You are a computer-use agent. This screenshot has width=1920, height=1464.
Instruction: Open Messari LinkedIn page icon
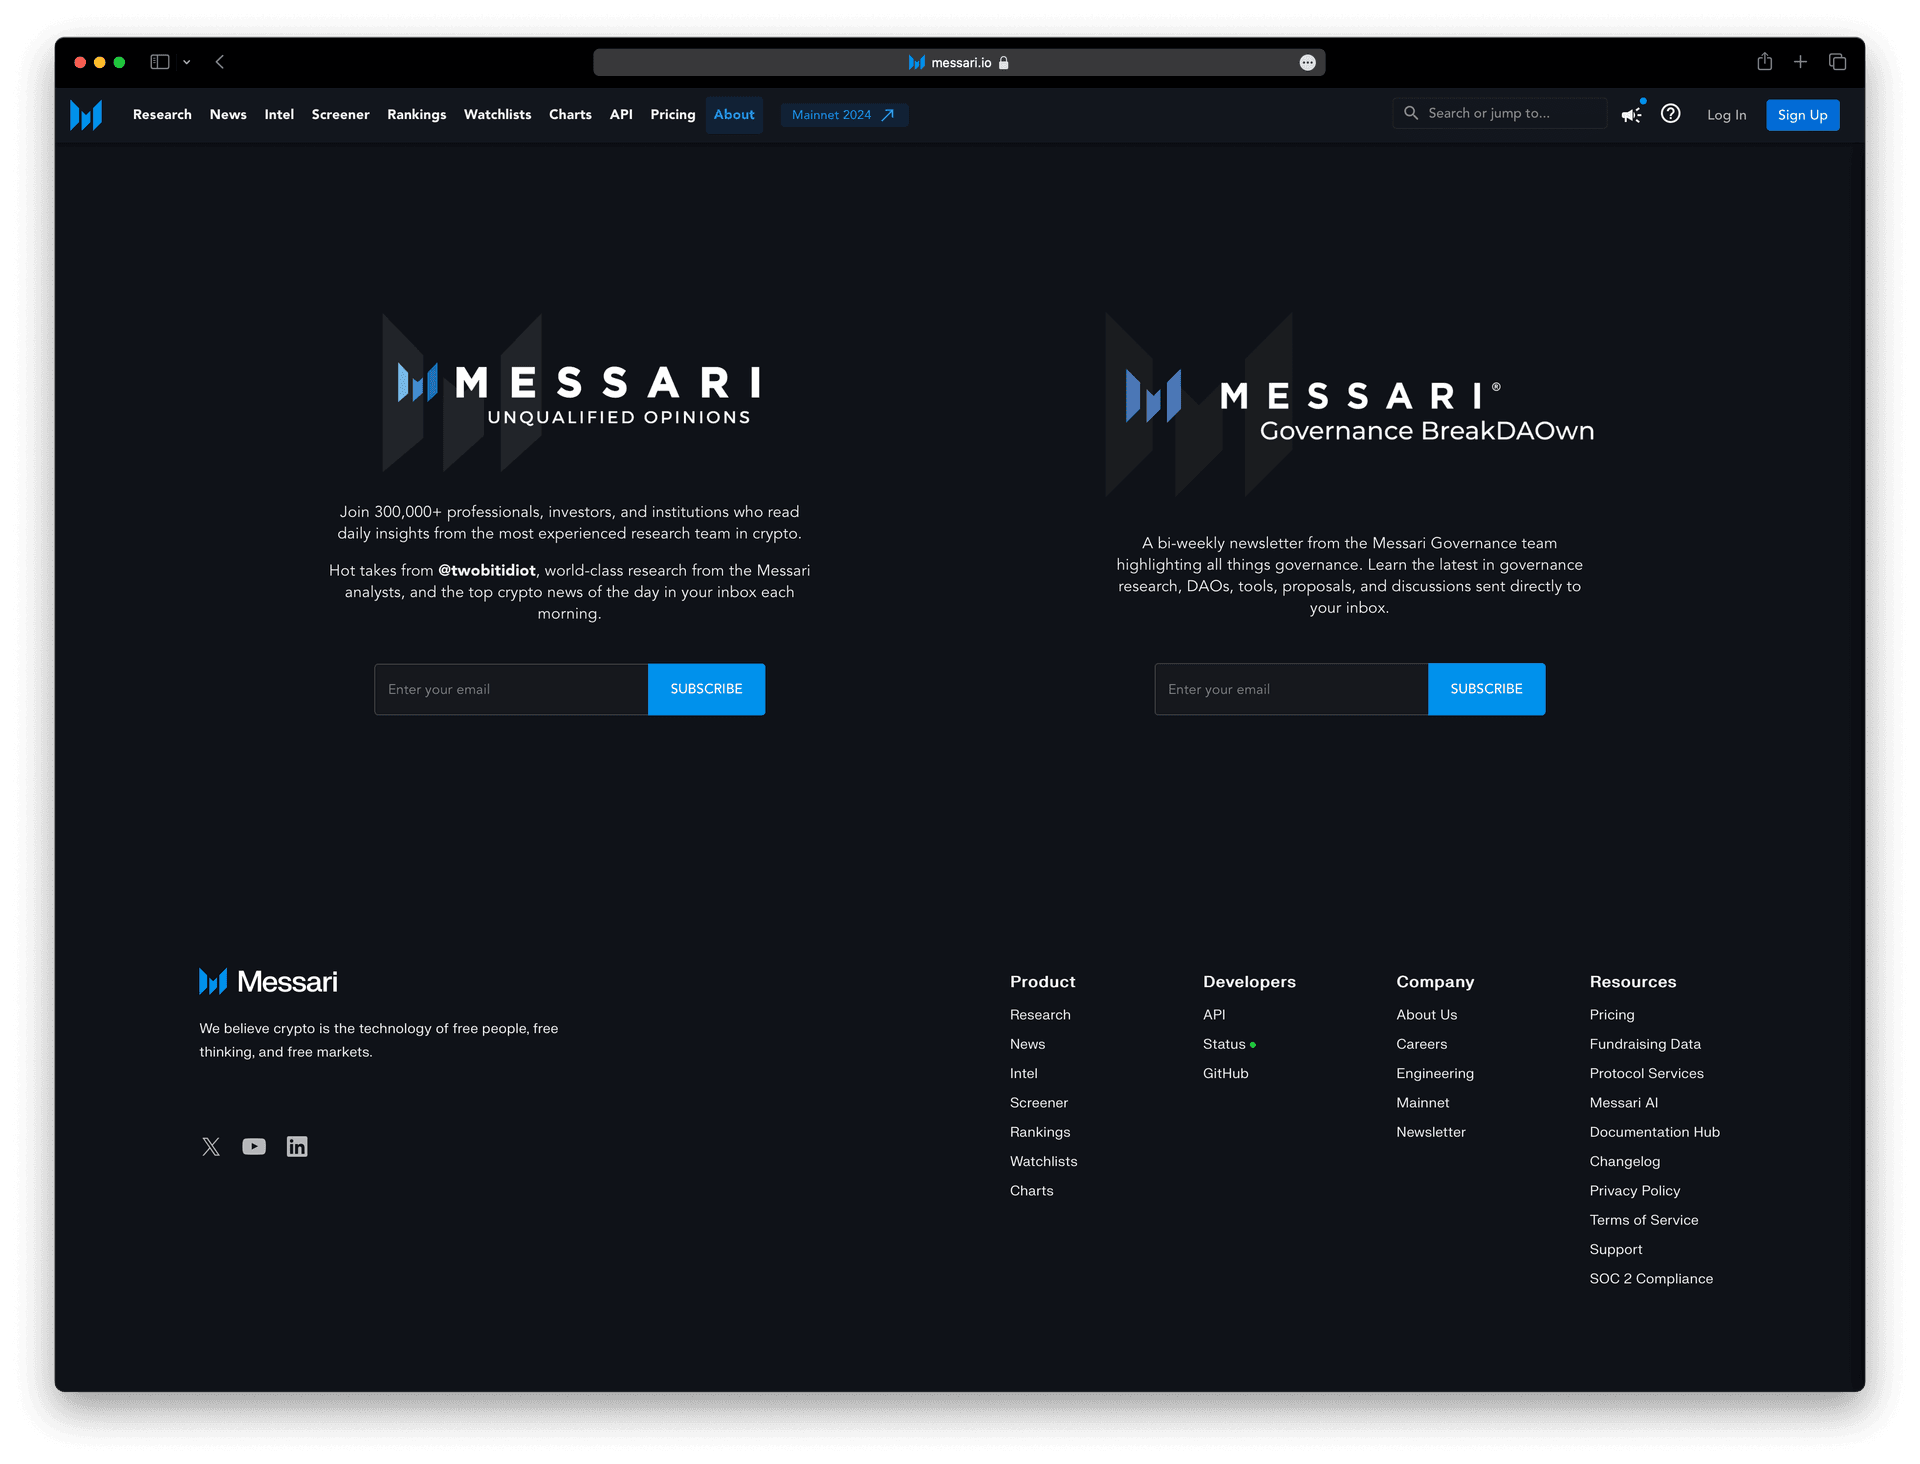[297, 1147]
